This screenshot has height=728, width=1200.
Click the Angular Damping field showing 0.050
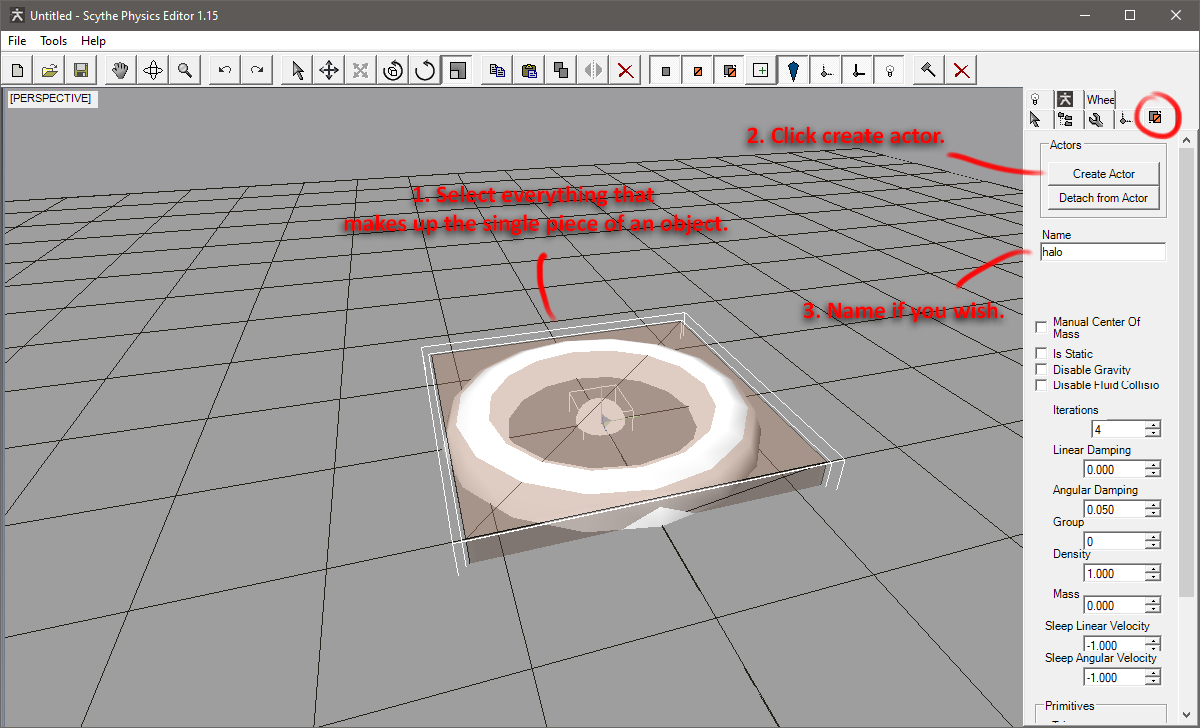(x=1114, y=509)
